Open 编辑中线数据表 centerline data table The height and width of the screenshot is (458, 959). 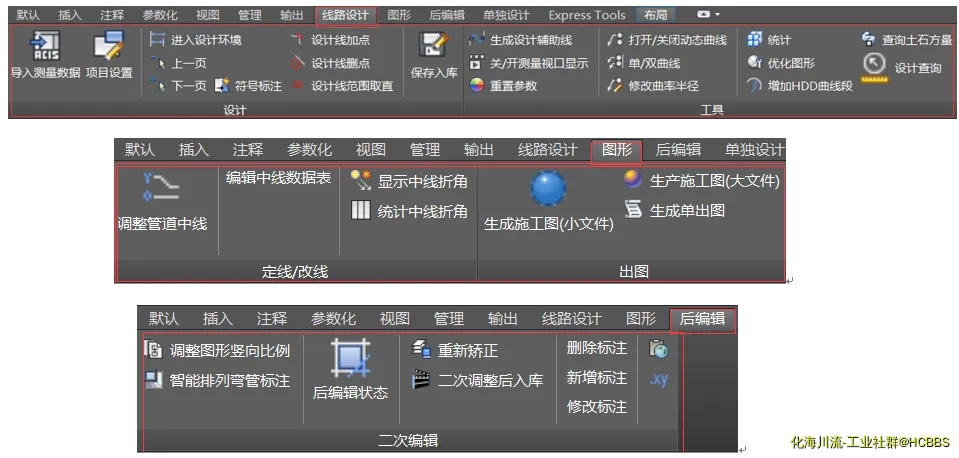click(278, 178)
